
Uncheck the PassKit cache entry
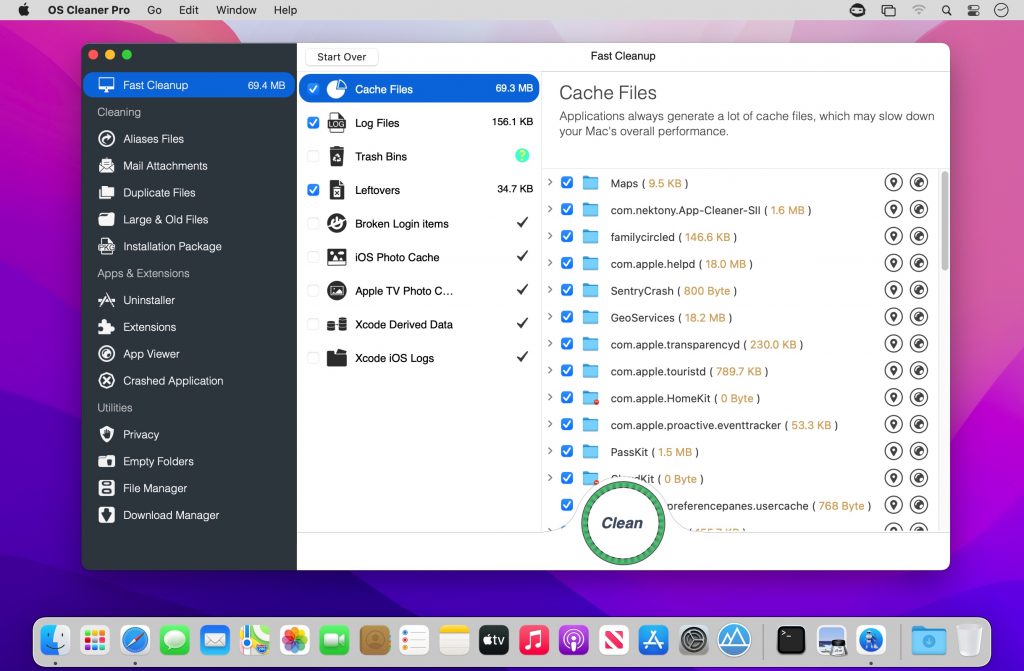click(x=567, y=451)
